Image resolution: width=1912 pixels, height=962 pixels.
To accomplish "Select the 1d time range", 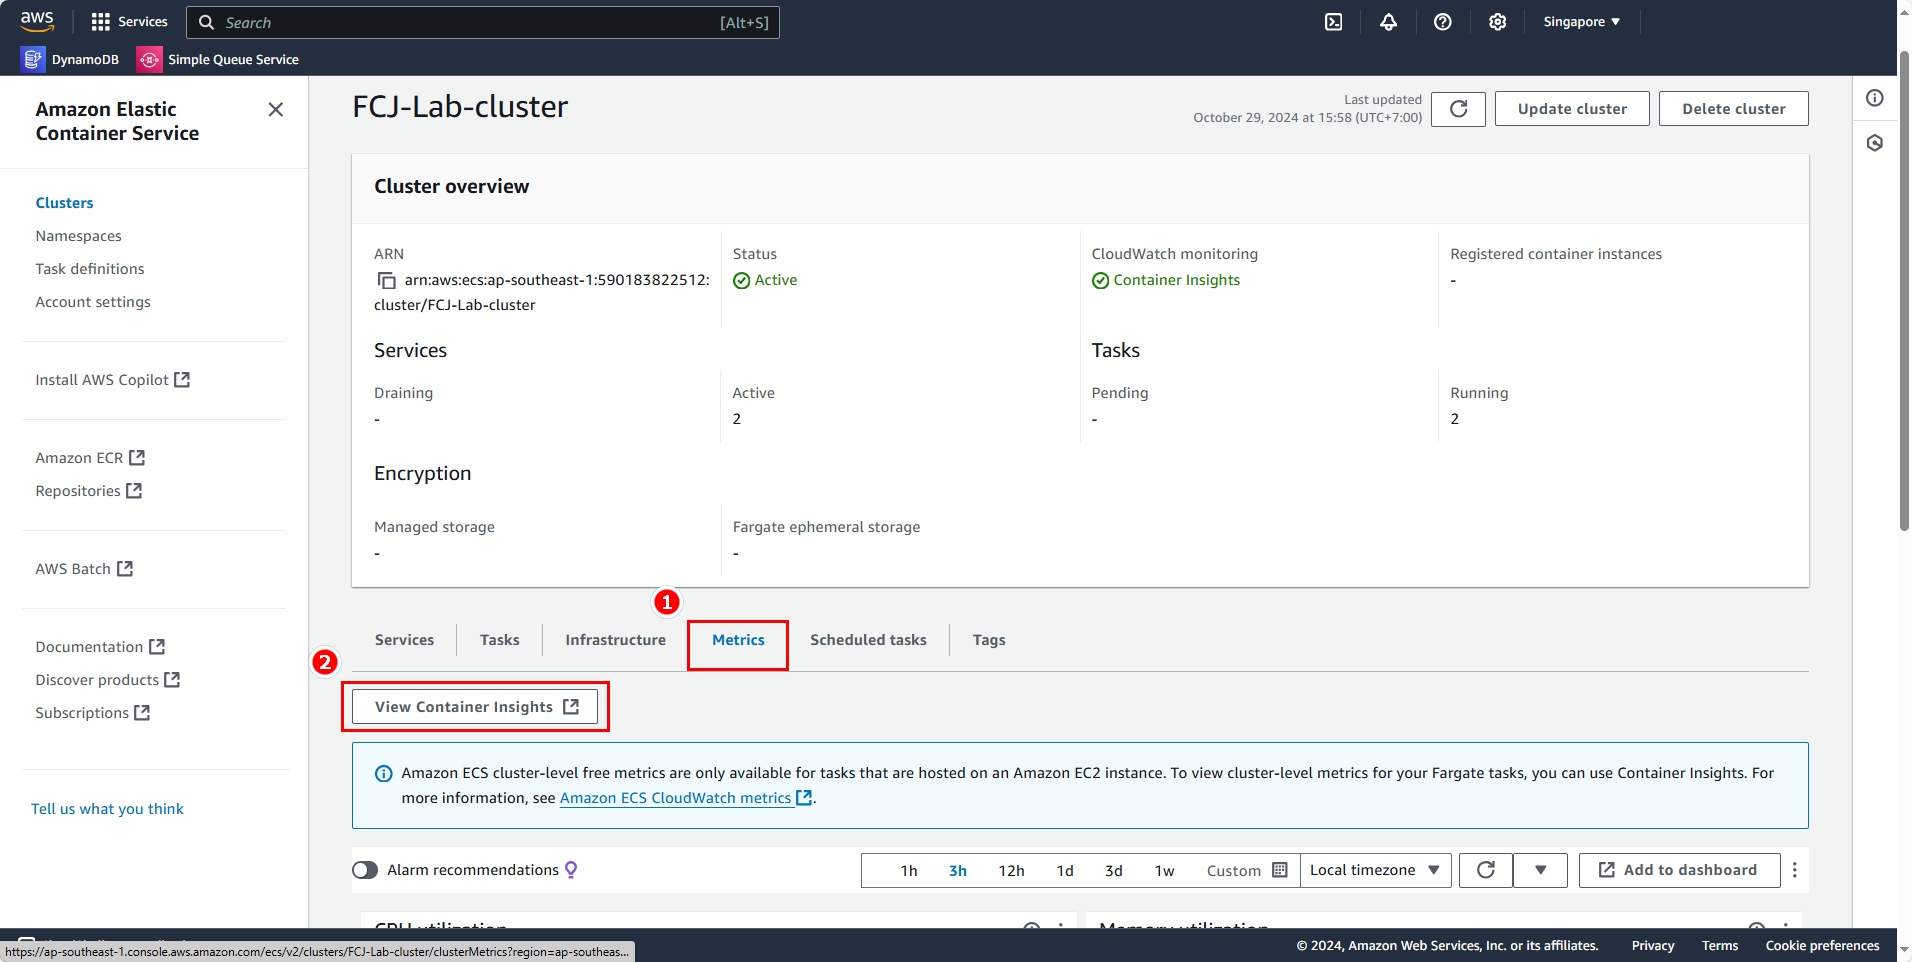I will (1065, 871).
